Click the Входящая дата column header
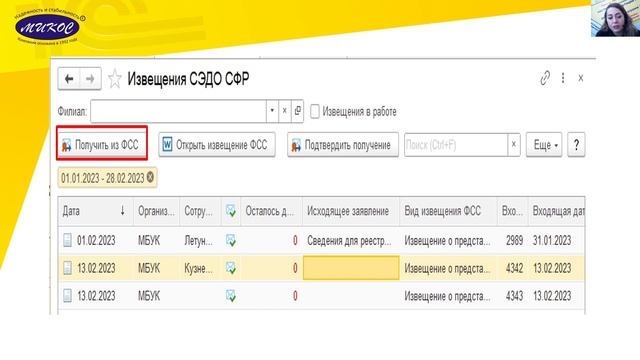This screenshot has width=640, height=360. pos(557,211)
